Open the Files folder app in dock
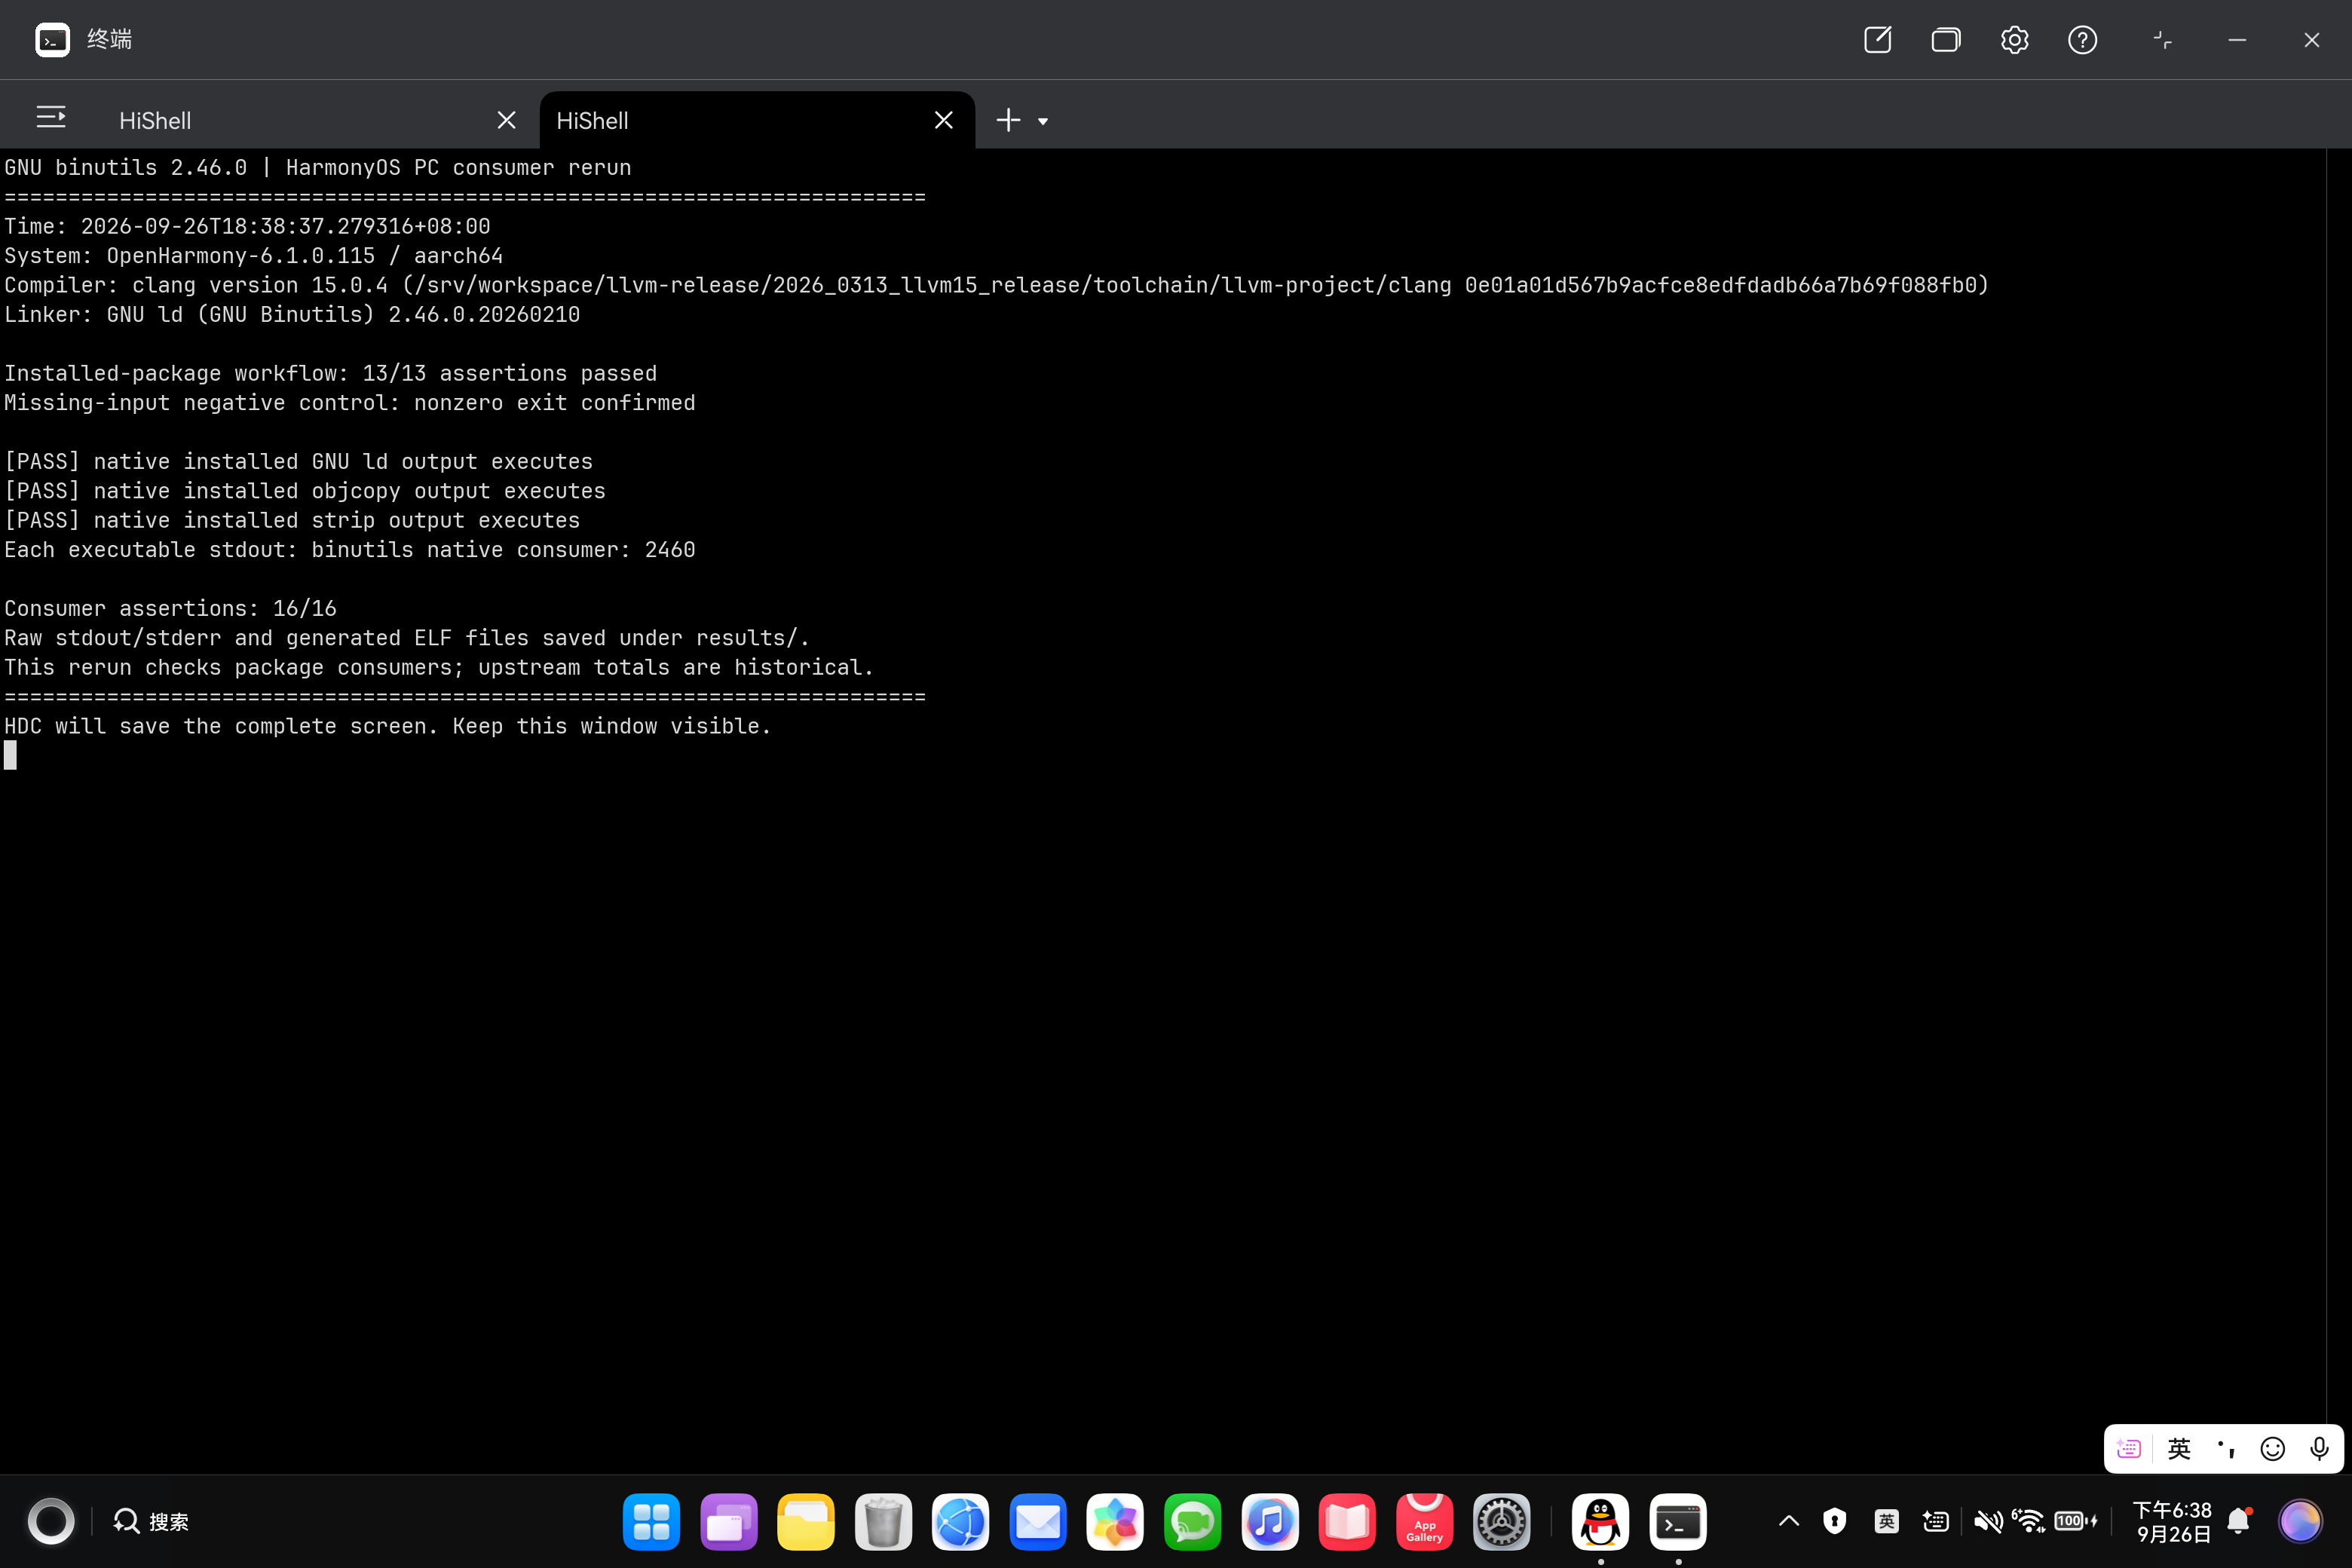This screenshot has height=1568, width=2352. click(806, 1521)
